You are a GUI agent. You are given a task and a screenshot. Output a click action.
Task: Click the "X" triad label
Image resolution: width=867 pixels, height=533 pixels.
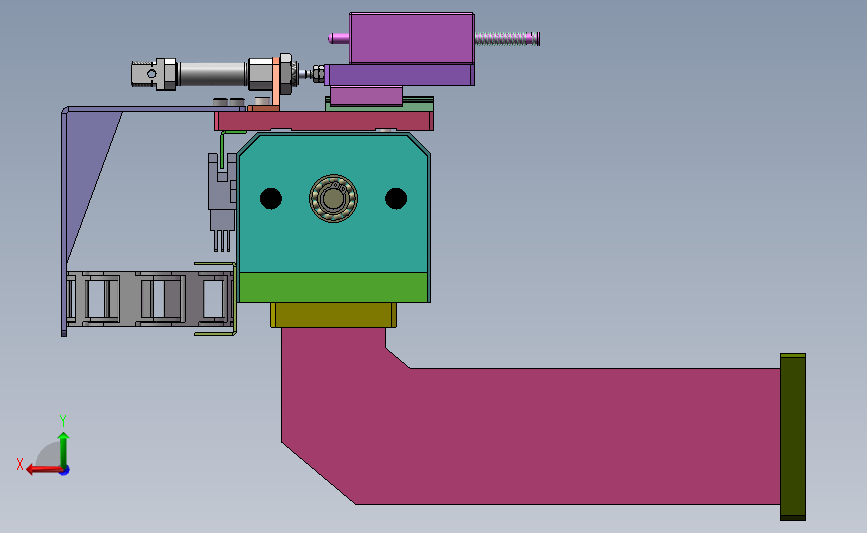(20, 464)
